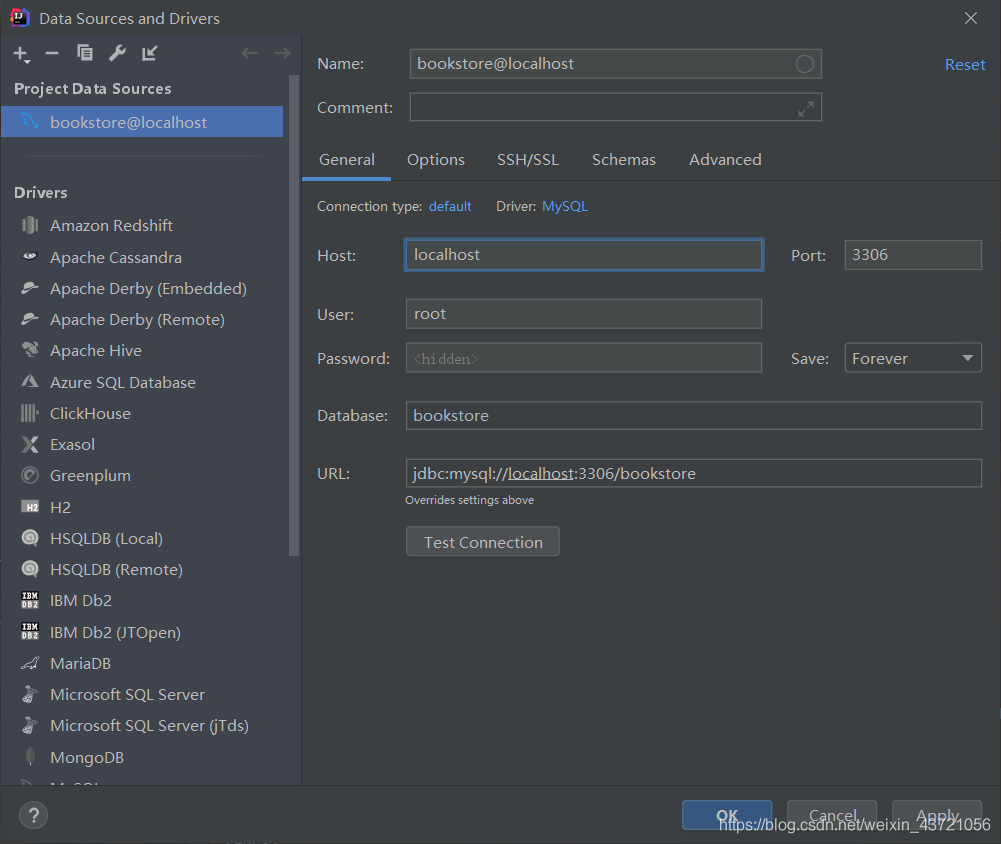Click the Database field containing bookstore
This screenshot has width=1001, height=844.
pyautogui.click(x=694, y=416)
